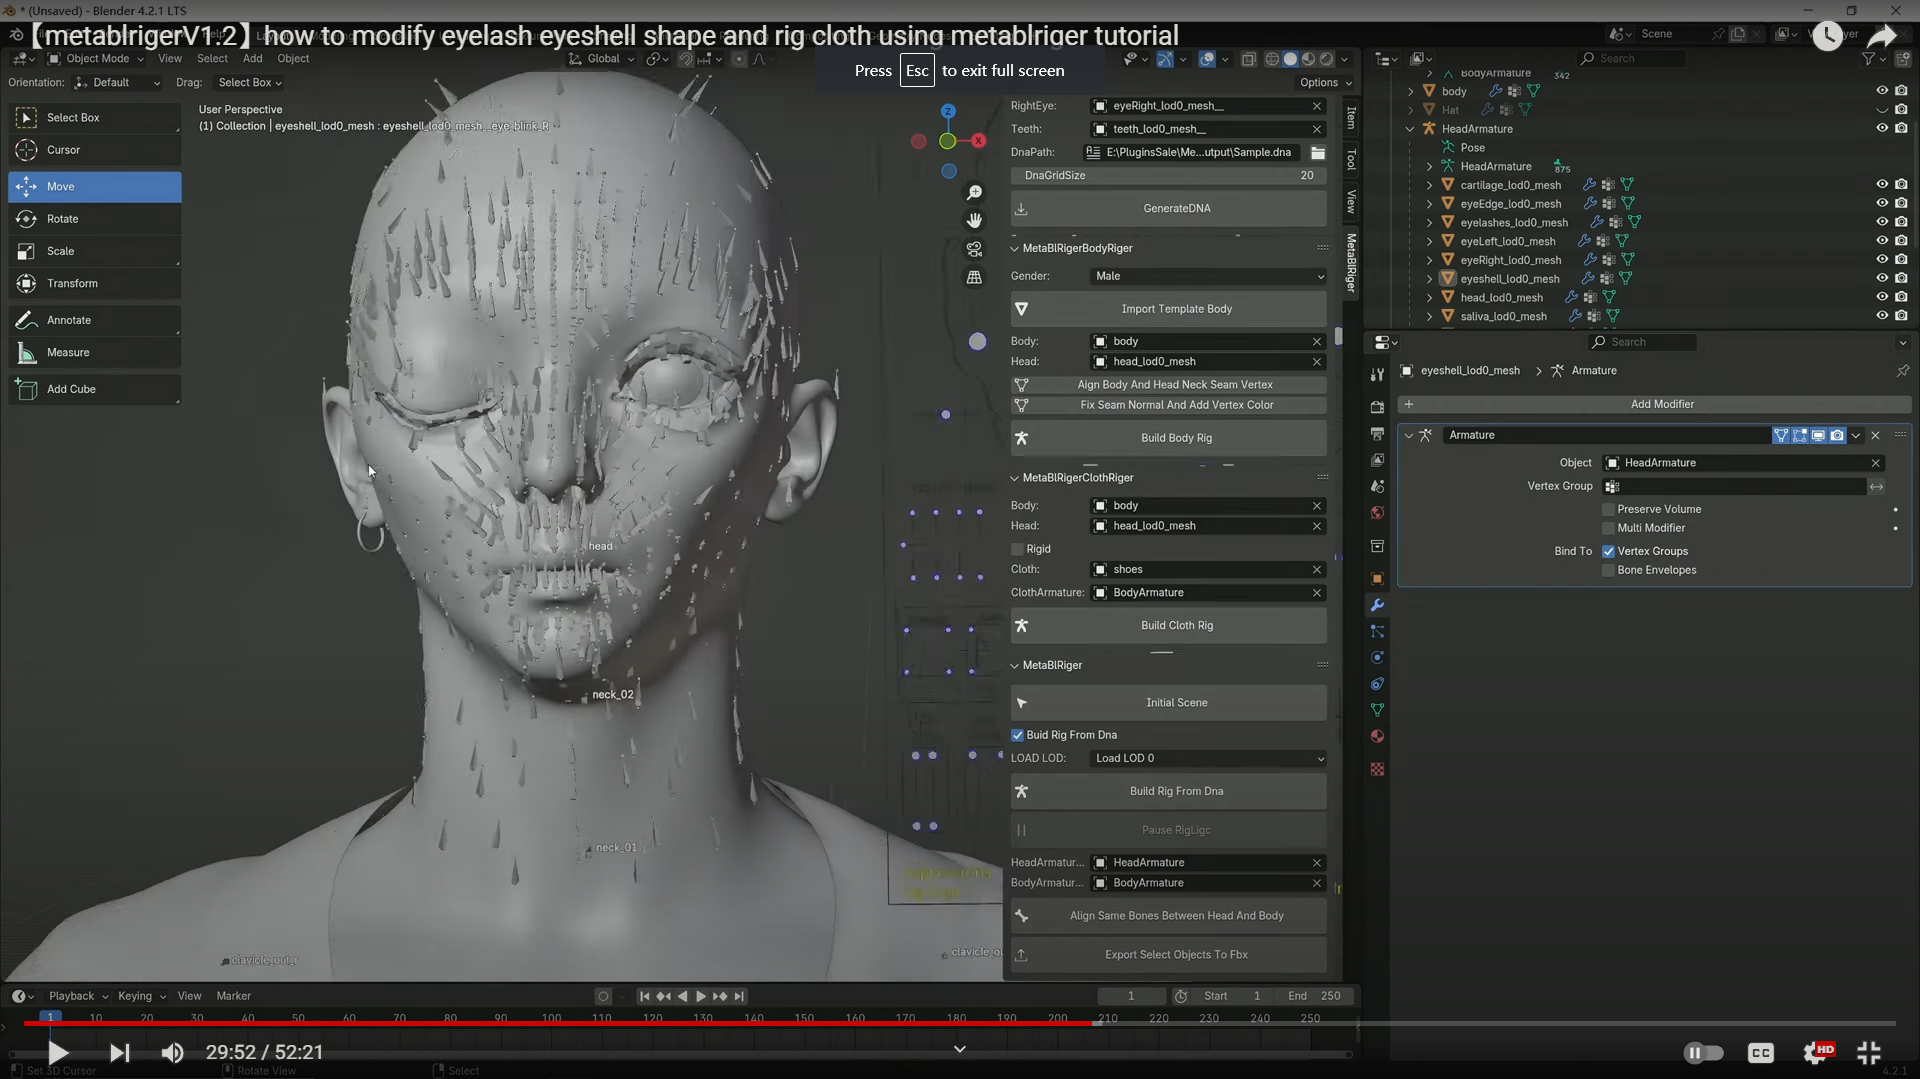Open the LOAD LOD dropdown
The height and width of the screenshot is (1079, 1920).
pyautogui.click(x=1208, y=758)
